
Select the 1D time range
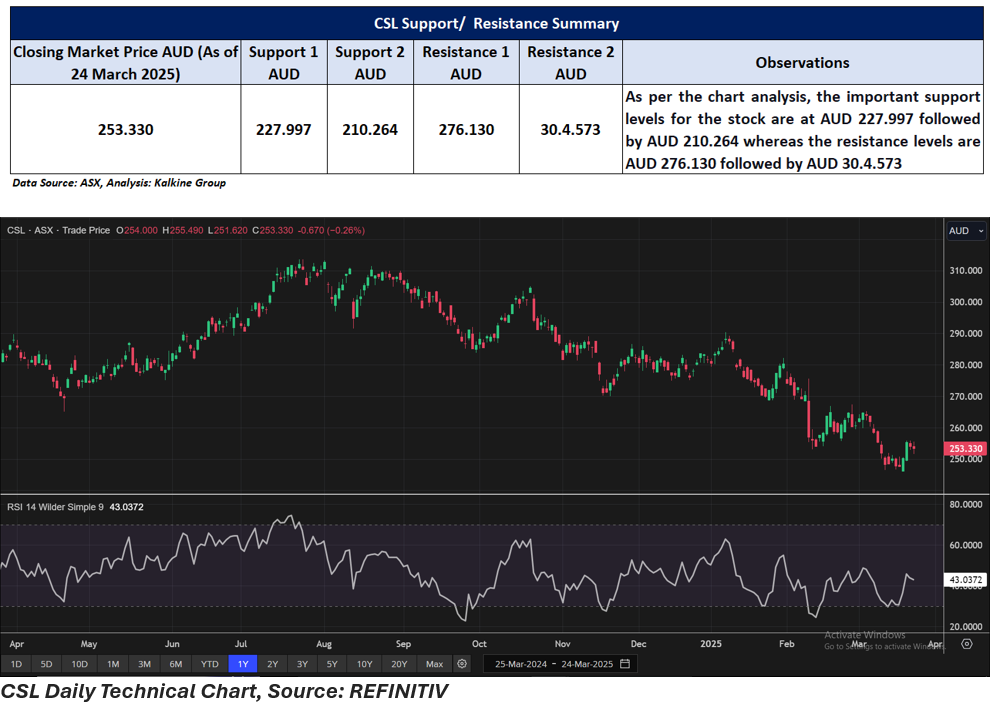click(x=16, y=664)
